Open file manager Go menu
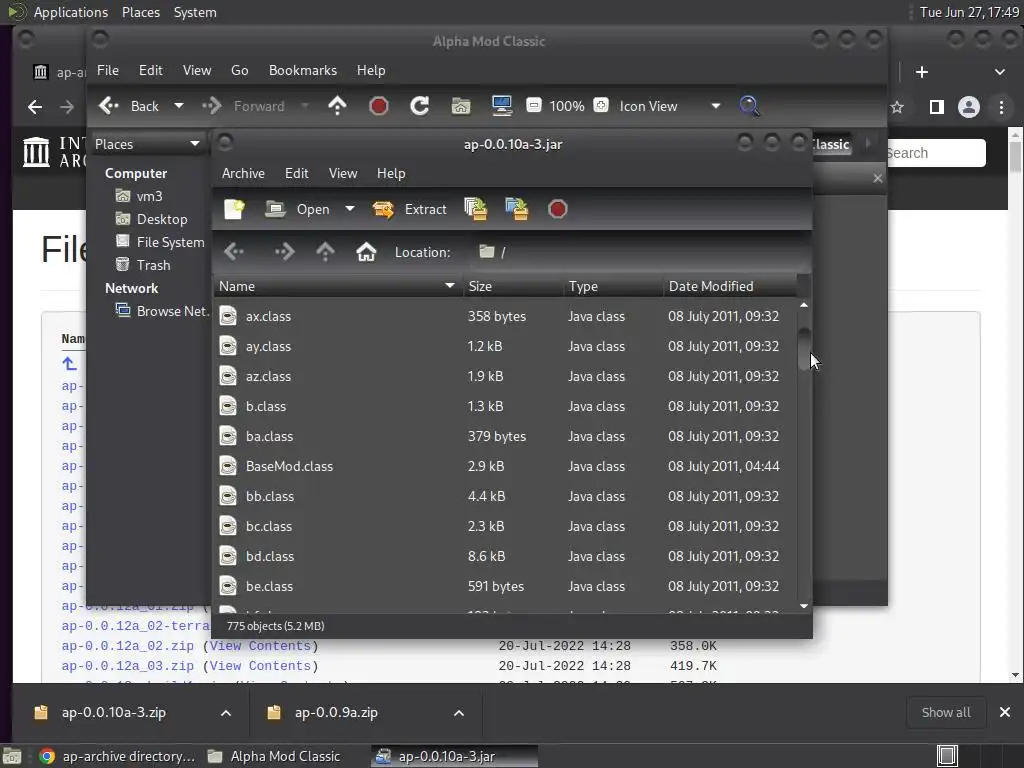The image size is (1024, 768). [240, 70]
